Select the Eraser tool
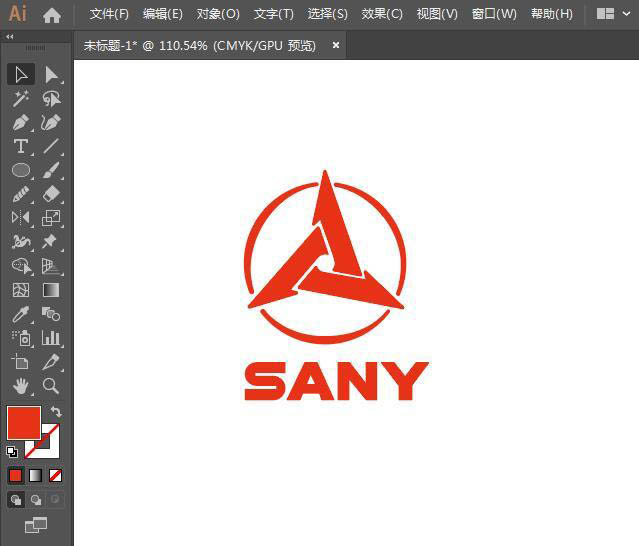Screen dimensions: 639x546 click(51, 194)
